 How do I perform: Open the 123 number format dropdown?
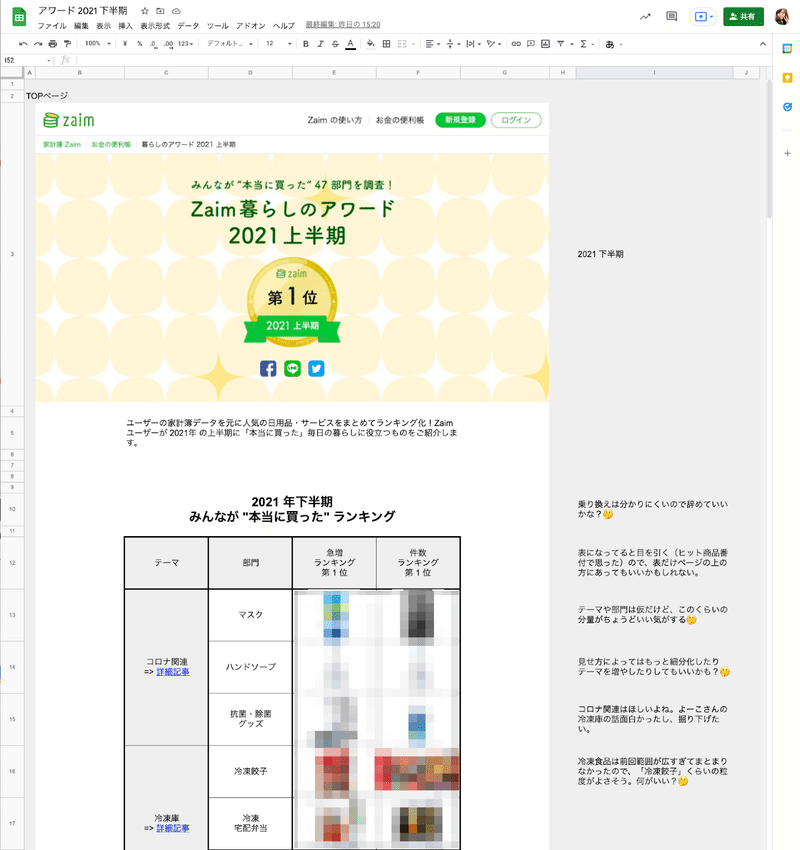click(x=185, y=44)
